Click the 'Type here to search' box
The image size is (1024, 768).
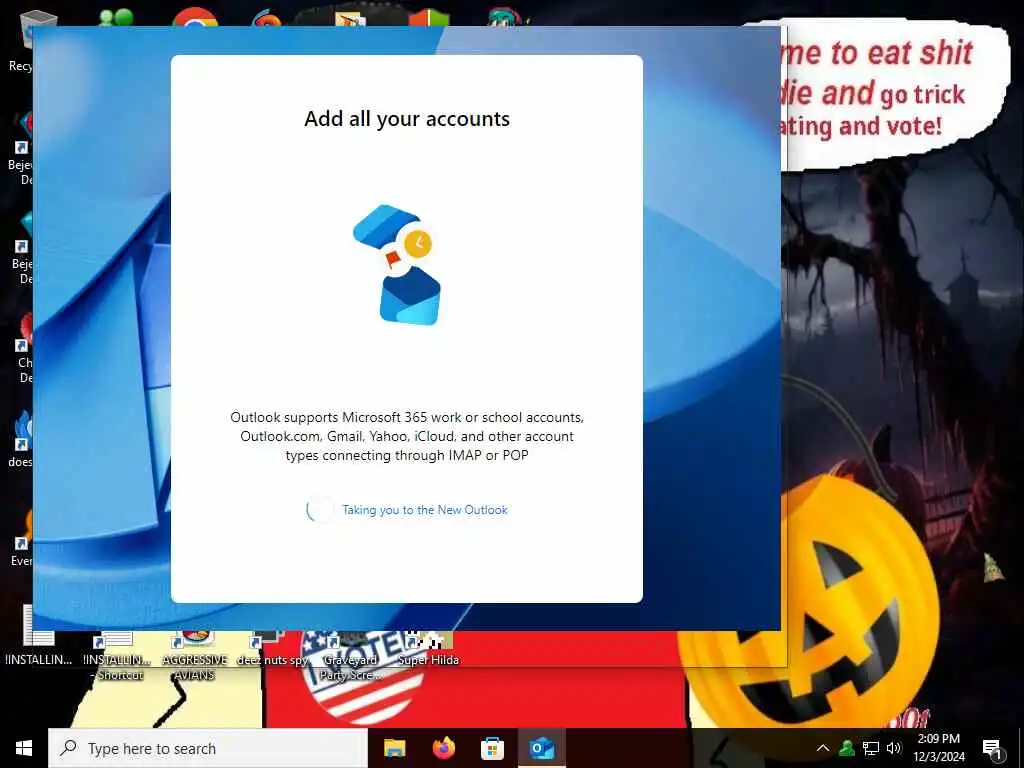[208, 748]
